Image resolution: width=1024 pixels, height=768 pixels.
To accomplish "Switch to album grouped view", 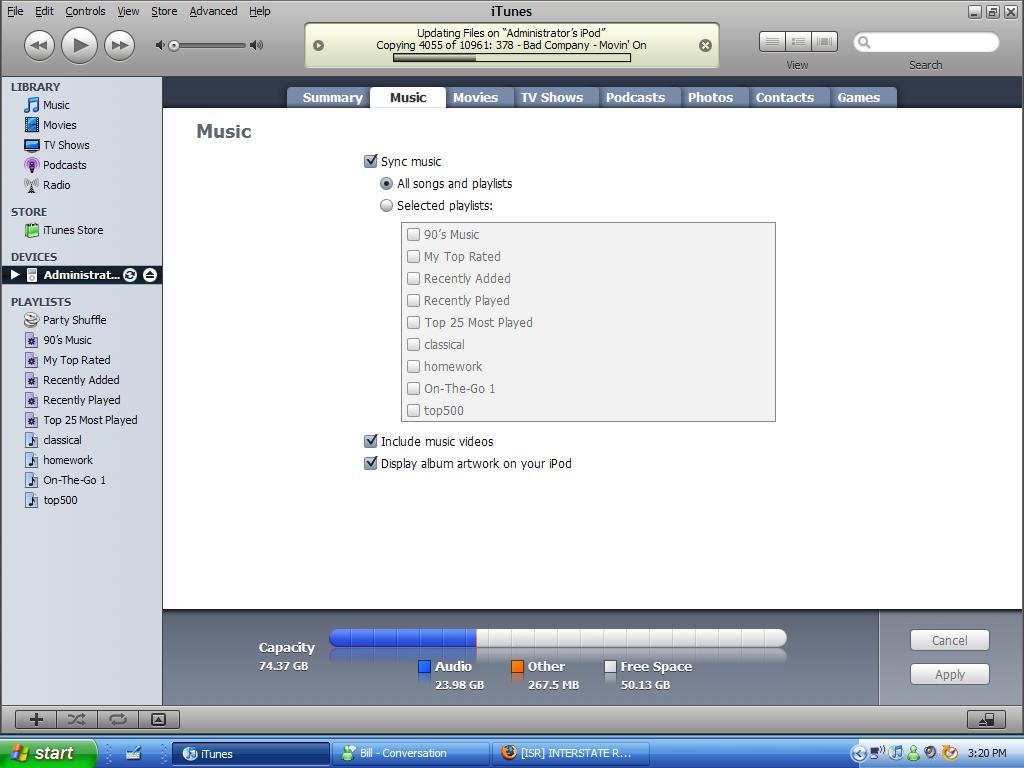I will (x=798, y=42).
